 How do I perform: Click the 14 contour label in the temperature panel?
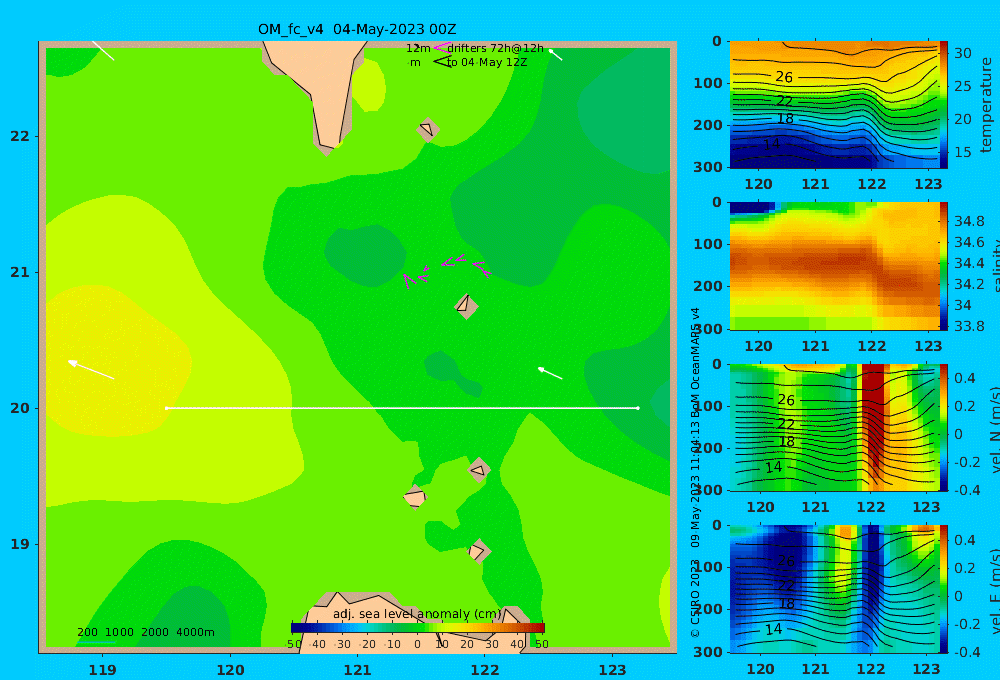click(771, 144)
